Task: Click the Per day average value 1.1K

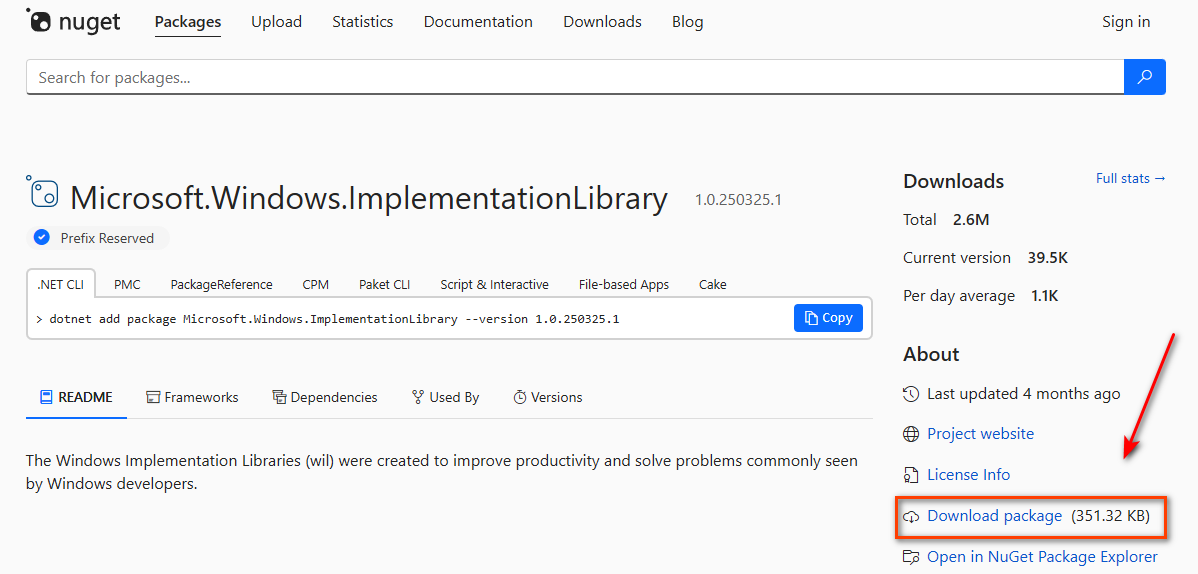Action: tap(1043, 296)
